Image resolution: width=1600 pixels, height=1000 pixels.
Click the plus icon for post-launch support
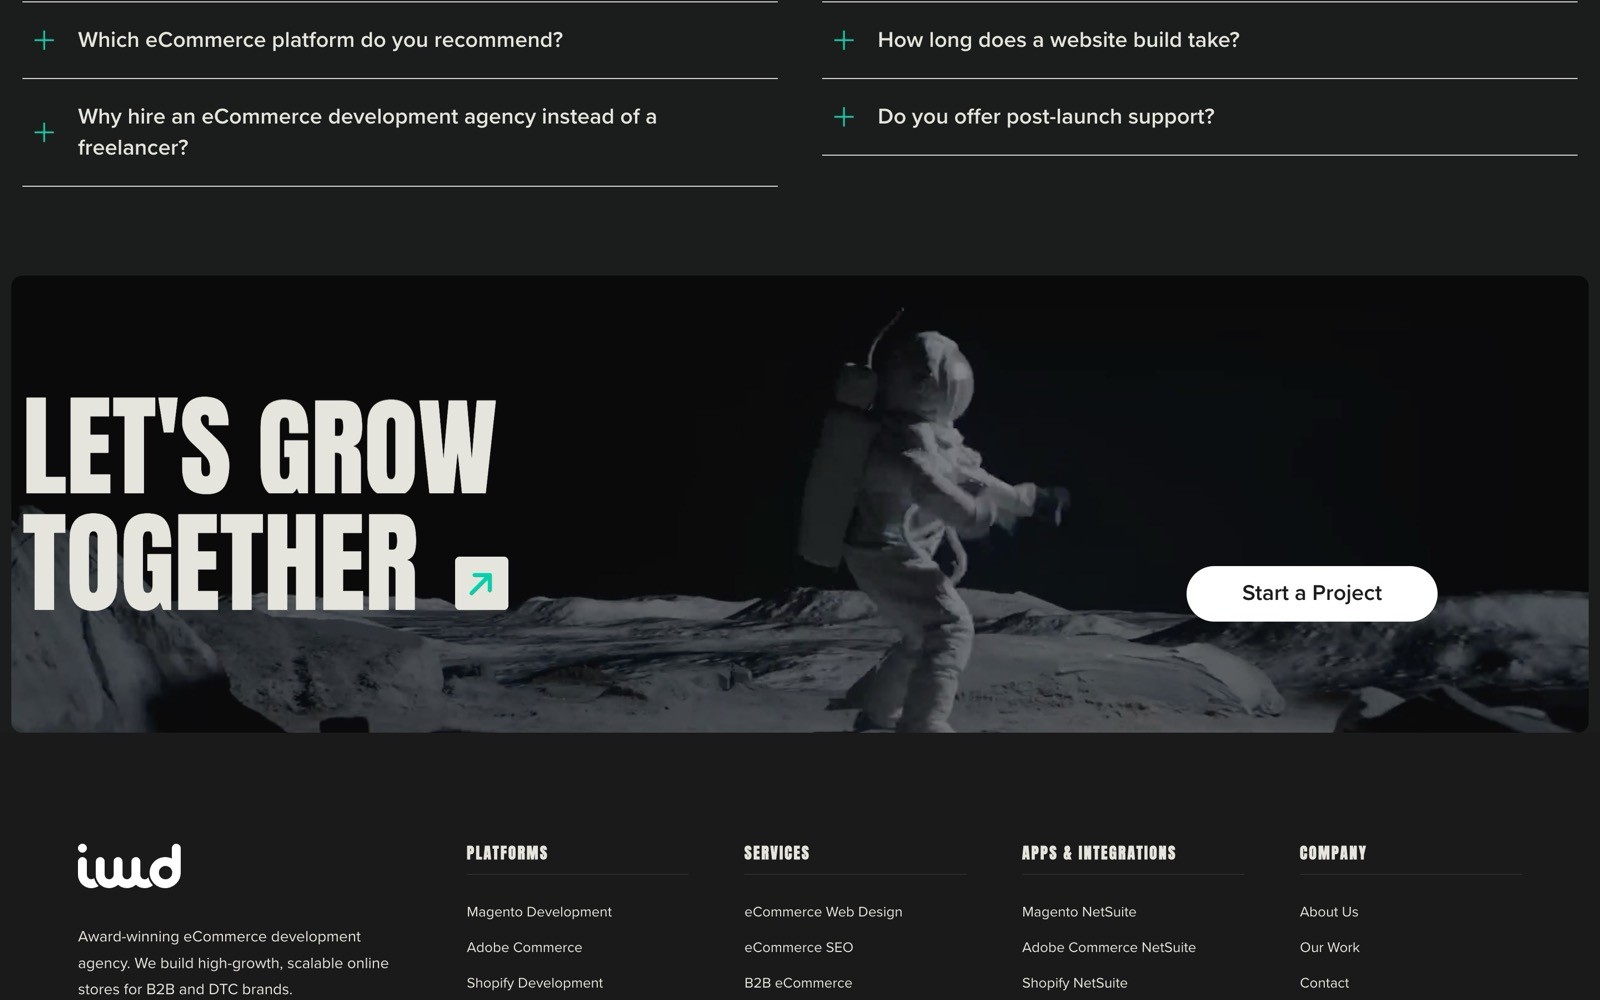click(844, 117)
